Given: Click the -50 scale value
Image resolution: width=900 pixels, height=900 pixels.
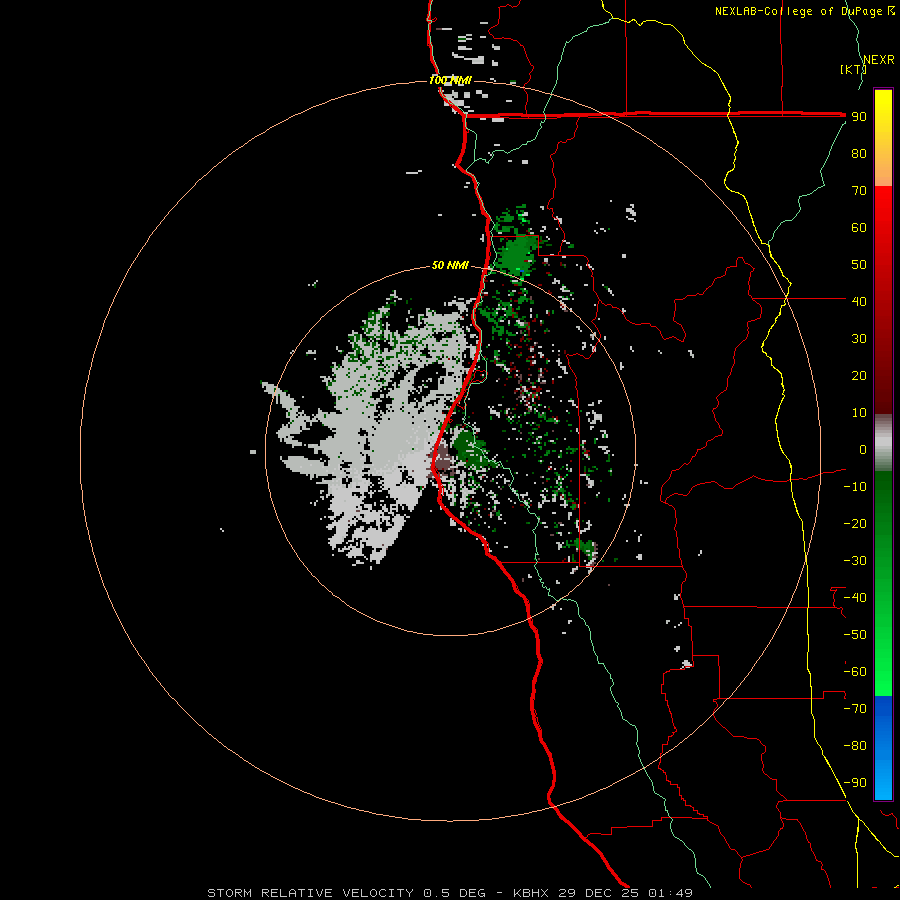Looking at the screenshot, I should pyautogui.click(x=855, y=635).
